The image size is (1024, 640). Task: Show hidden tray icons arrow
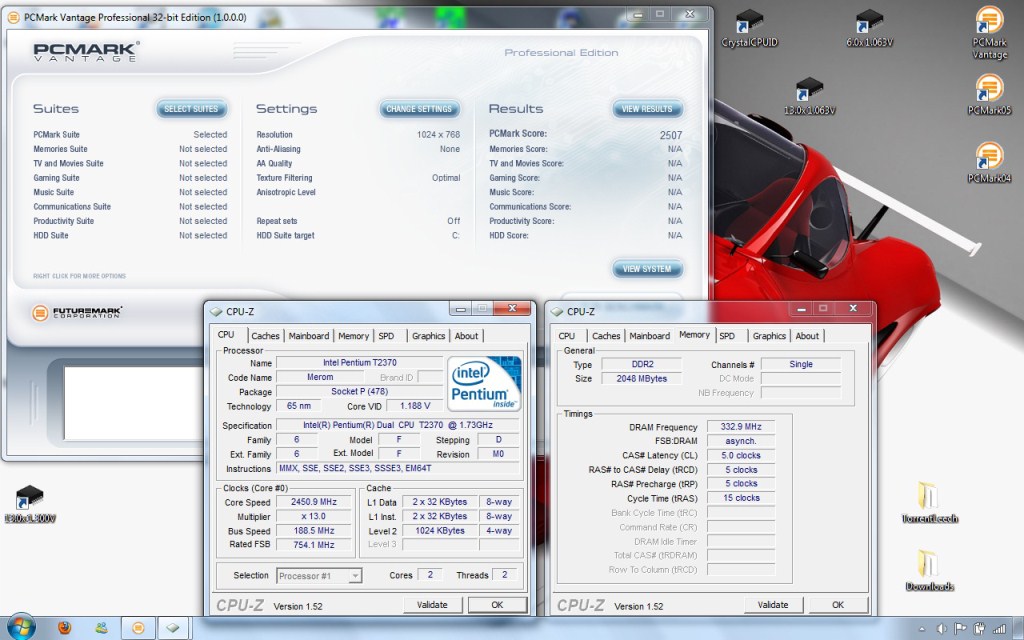pos(922,630)
